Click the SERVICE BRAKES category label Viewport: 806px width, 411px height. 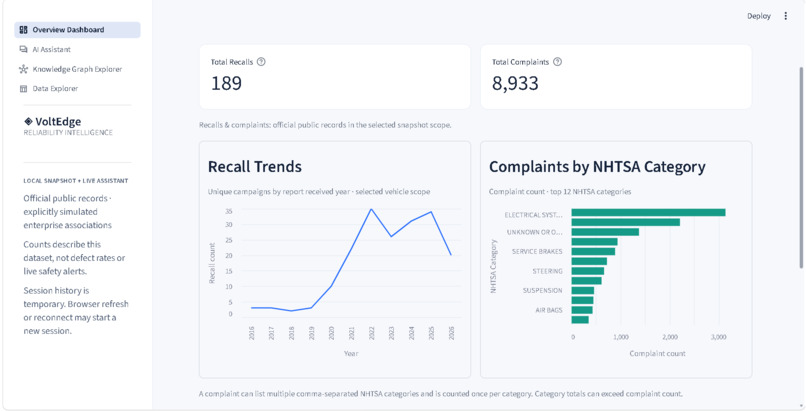537,252
